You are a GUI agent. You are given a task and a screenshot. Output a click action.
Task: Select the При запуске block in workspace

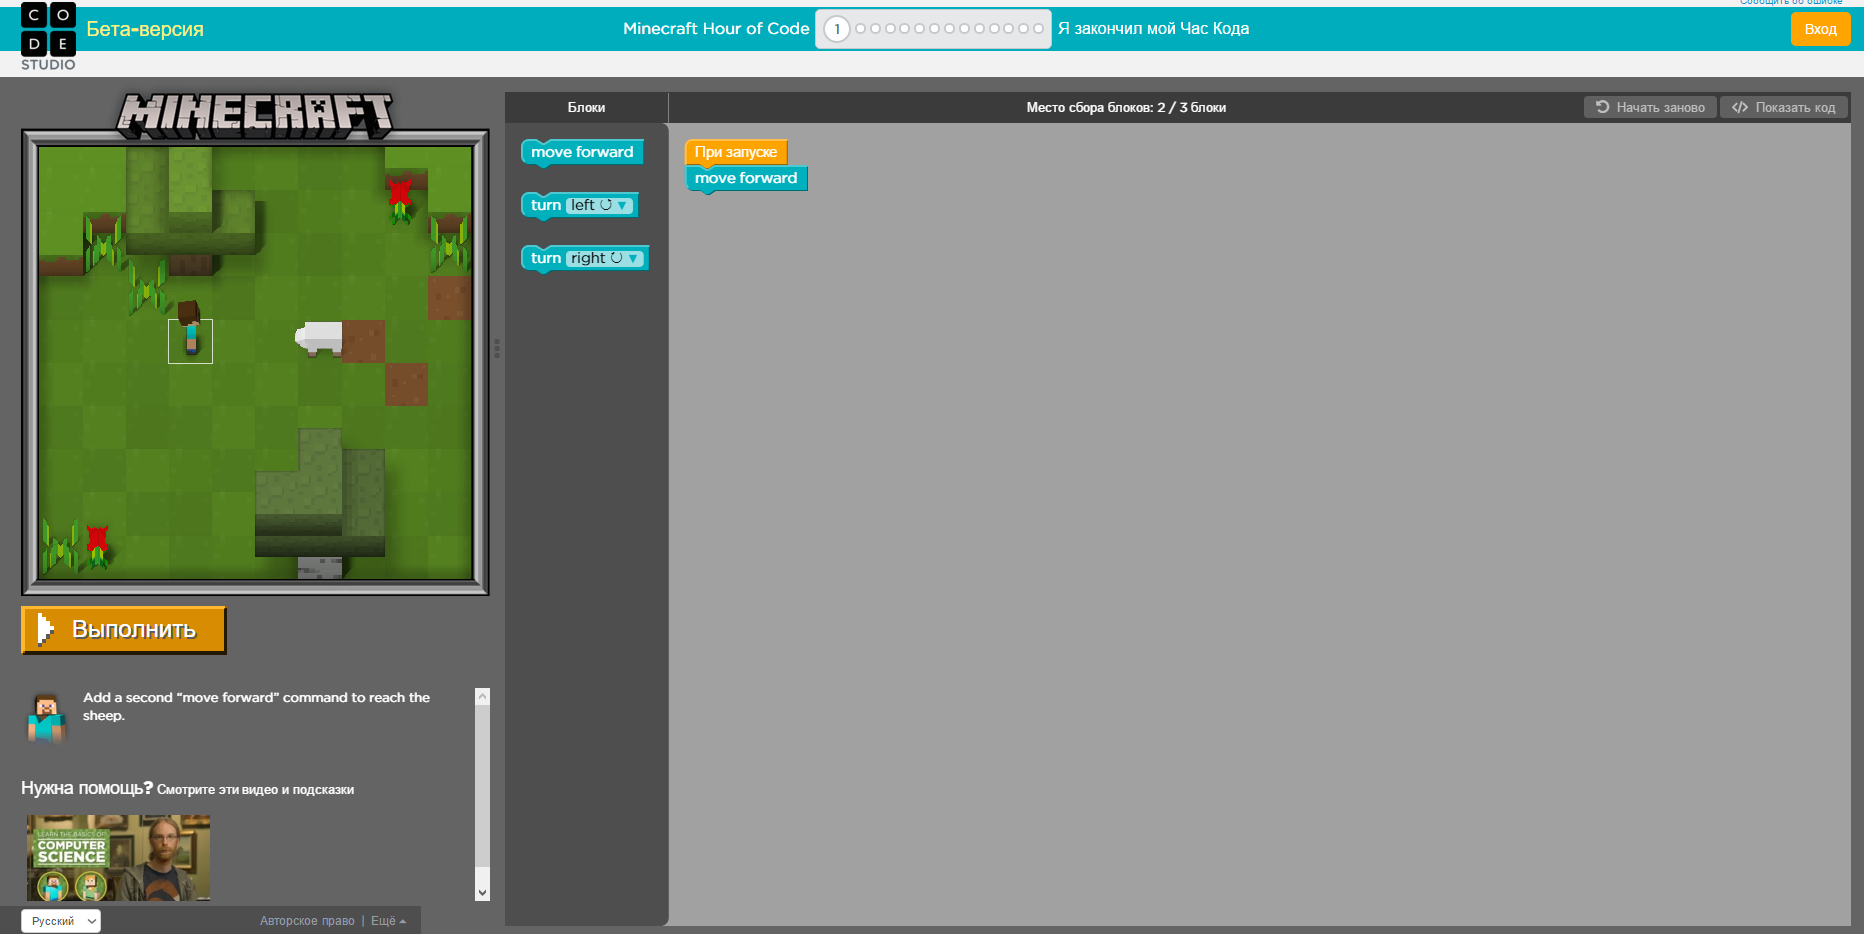(736, 152)
